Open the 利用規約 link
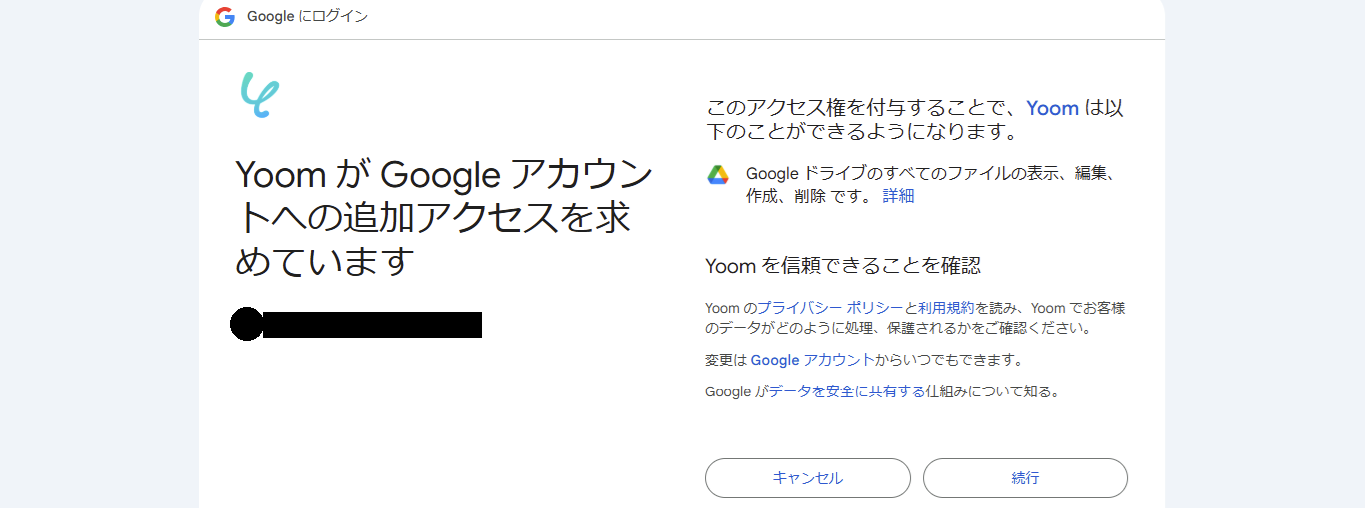The height and width of the screenshot is (508, 1365). 945,308
